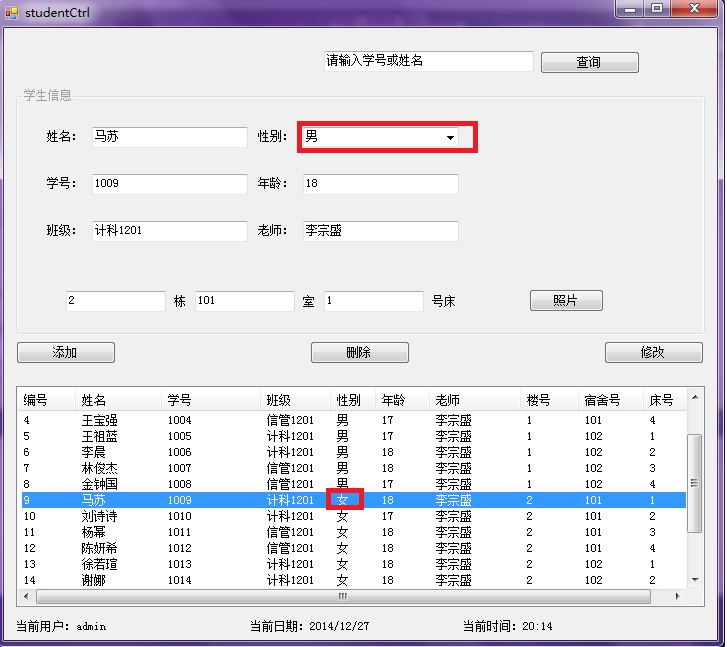Click the horizontal scrollbar thumb of the list

[x=343, y=596]
